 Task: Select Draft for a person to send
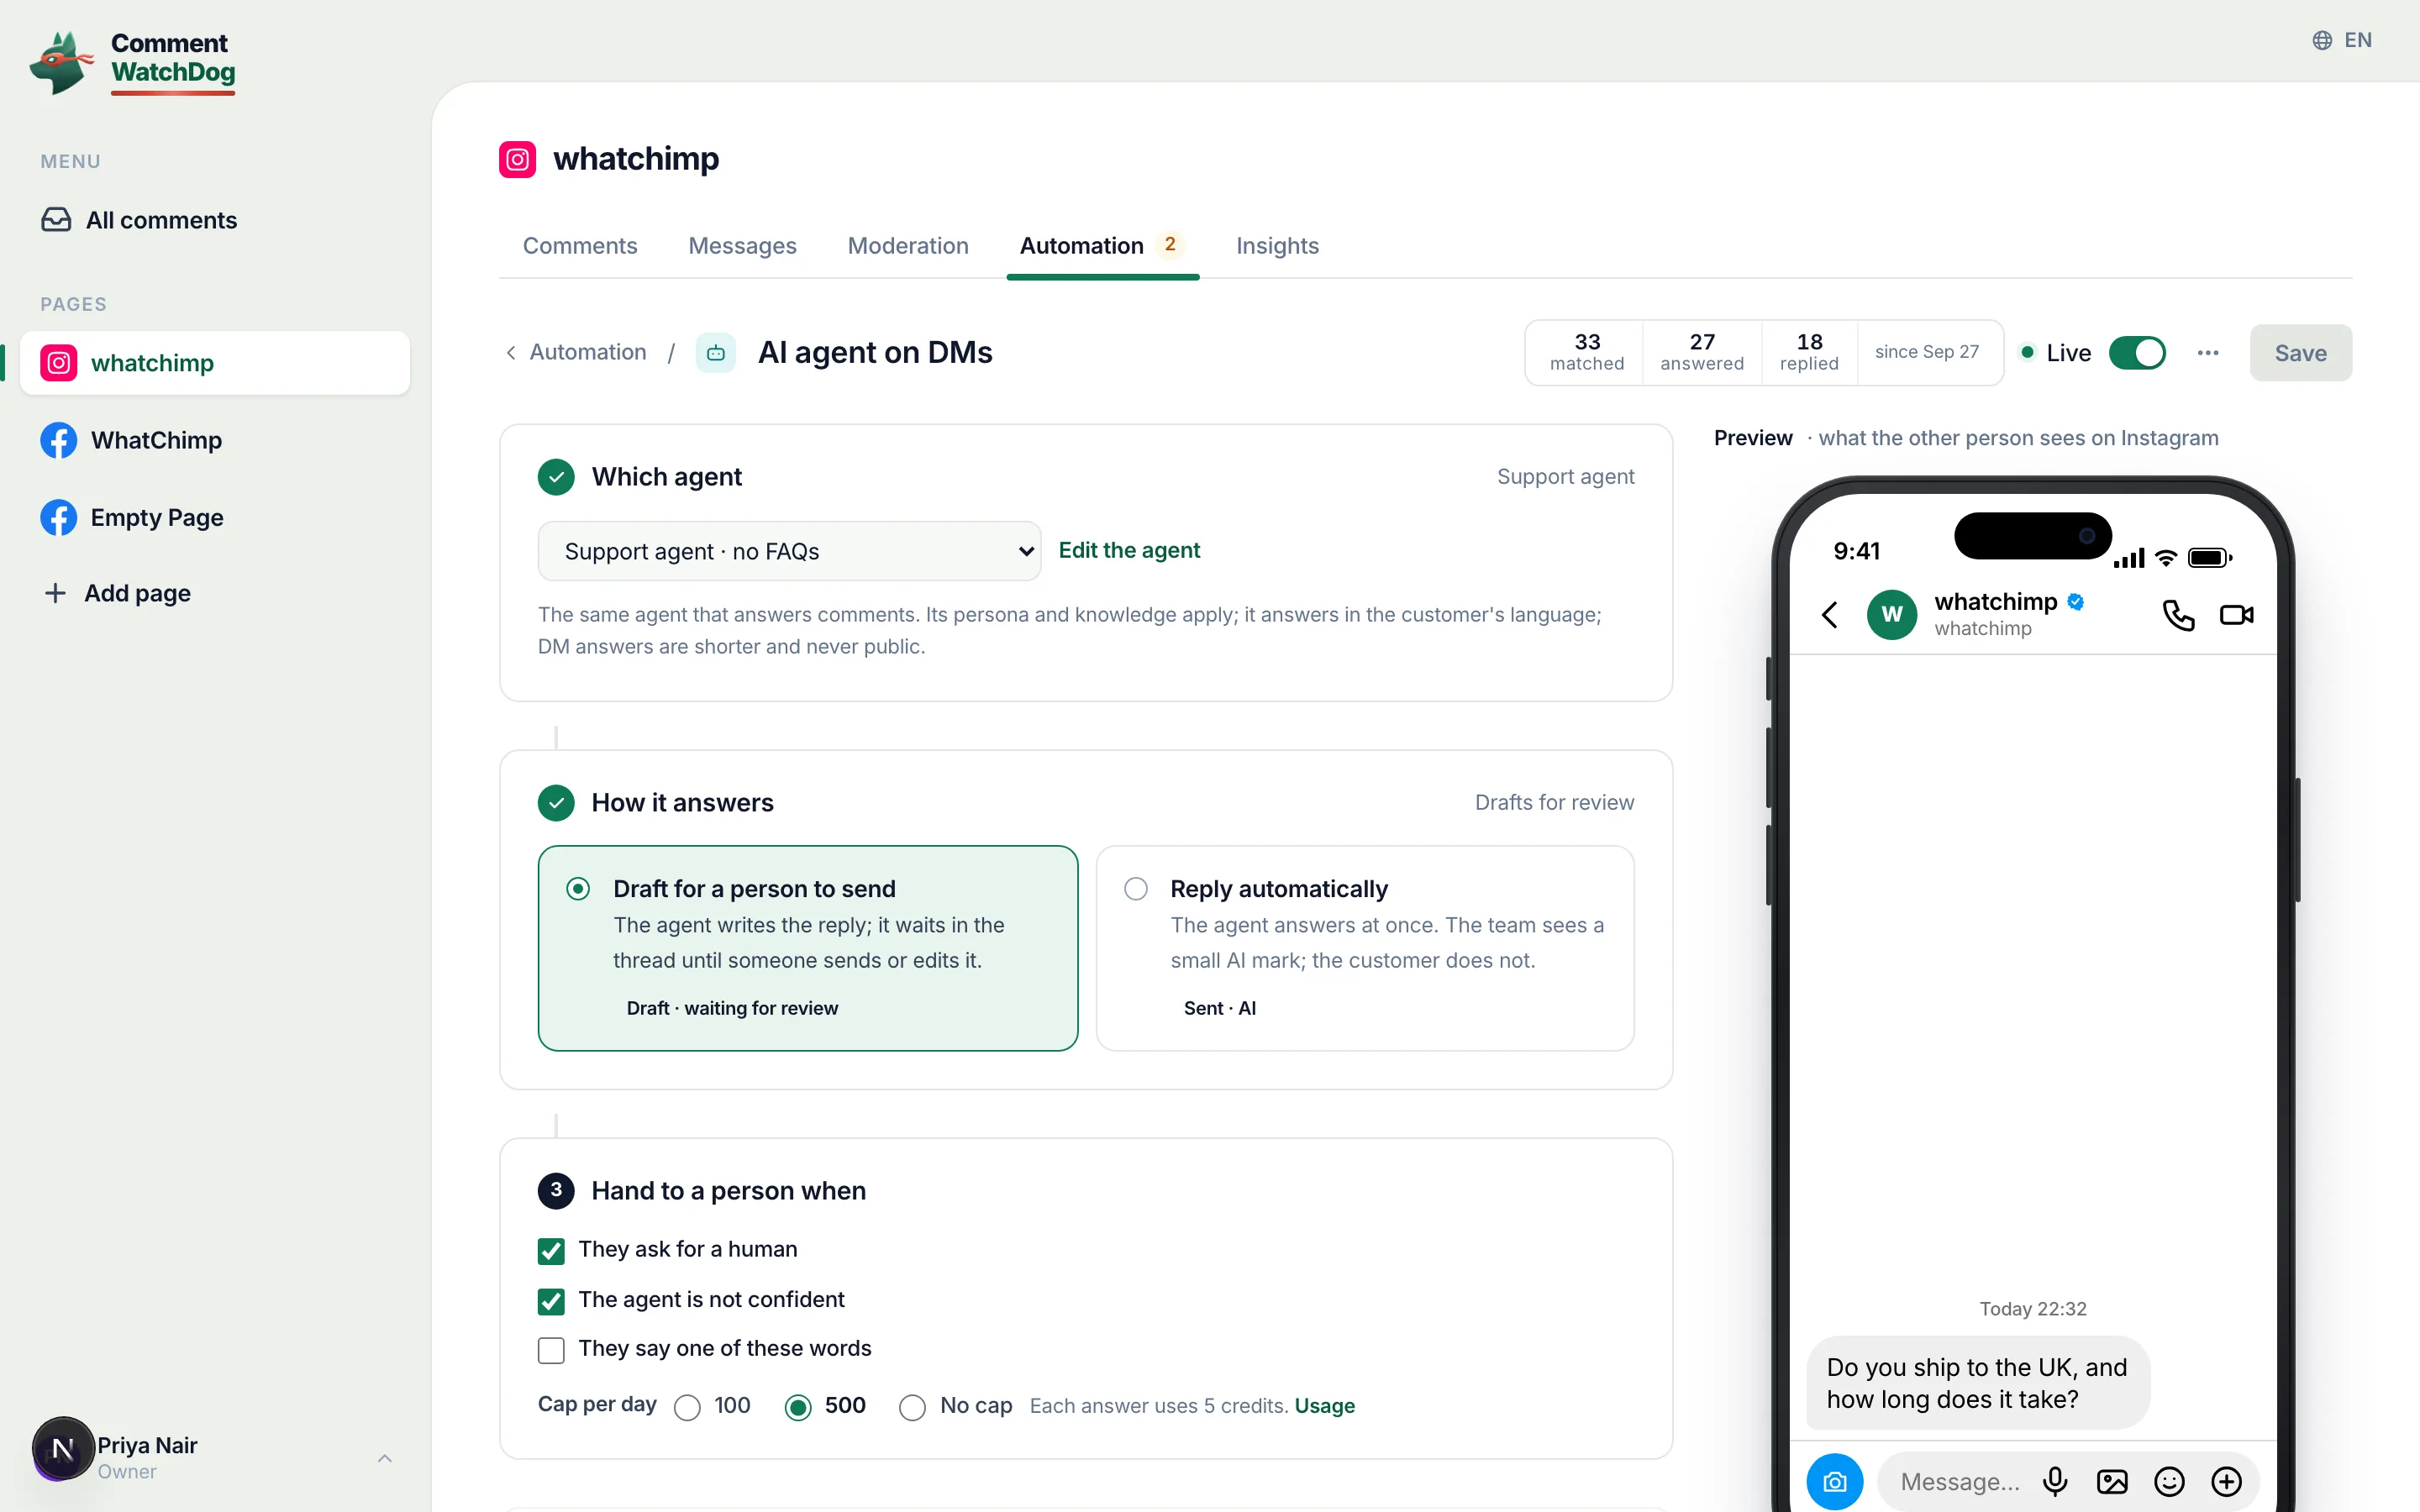click(x=808, y=948)
